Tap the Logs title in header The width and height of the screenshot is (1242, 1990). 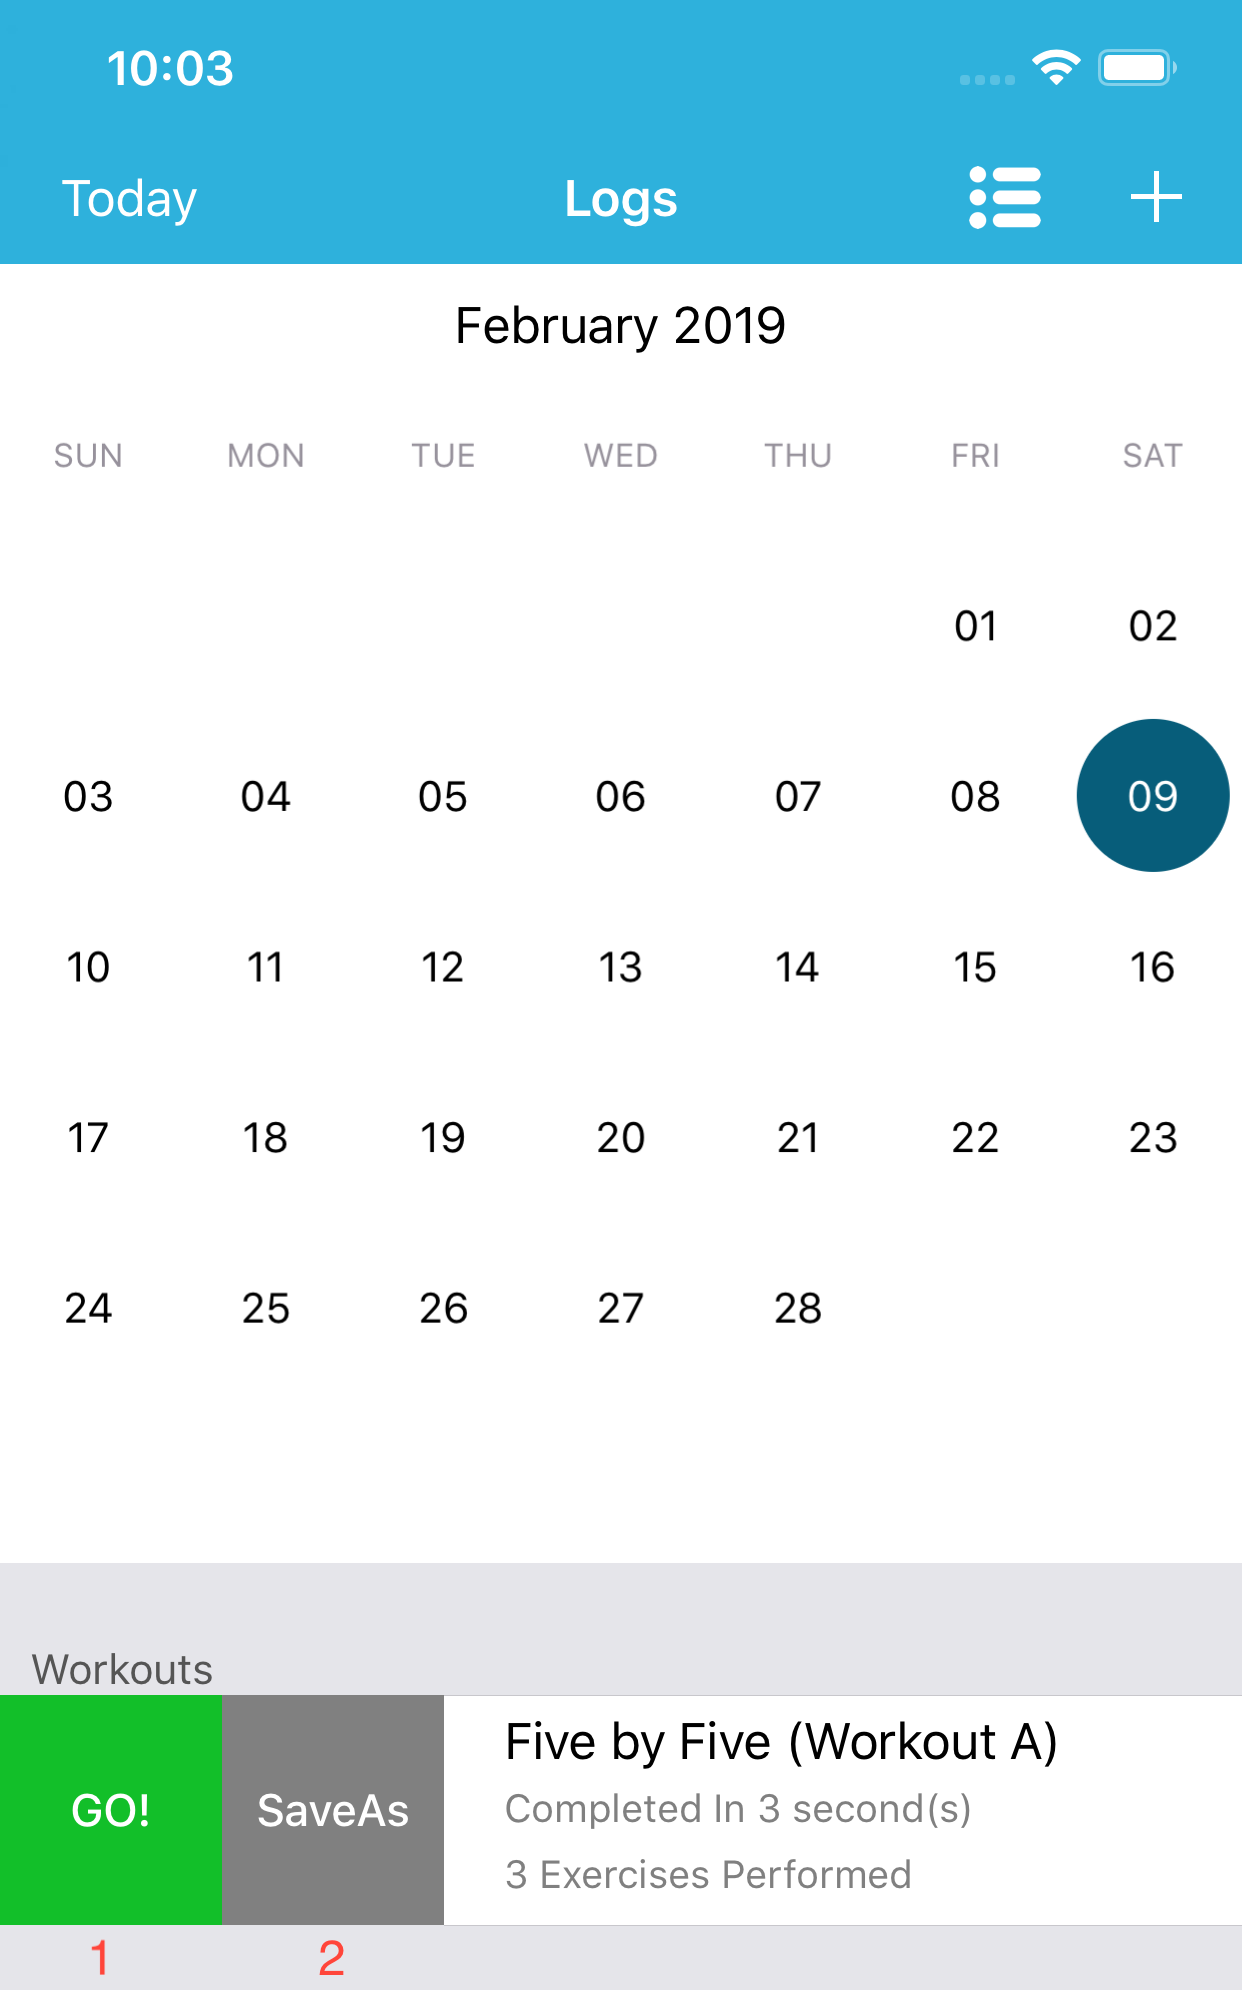[x=620, y=199]
